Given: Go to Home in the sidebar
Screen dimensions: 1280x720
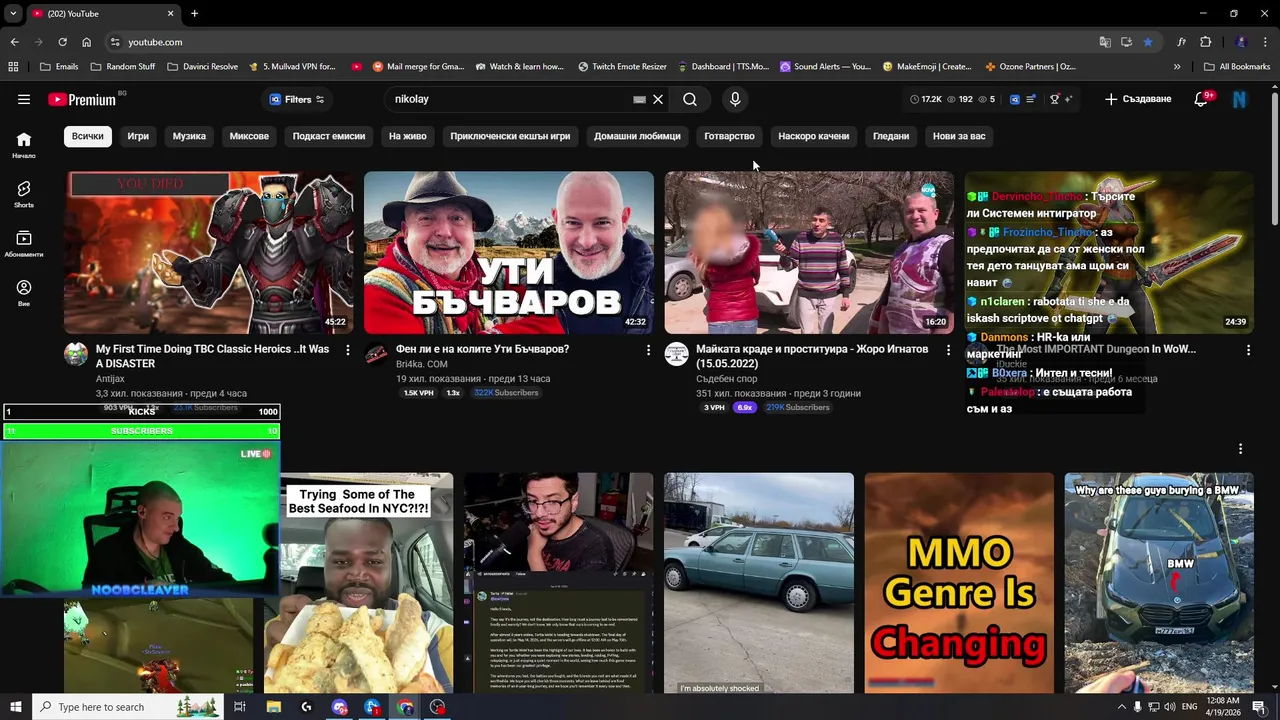Looking at the screenshot, I should pos(24,145).
